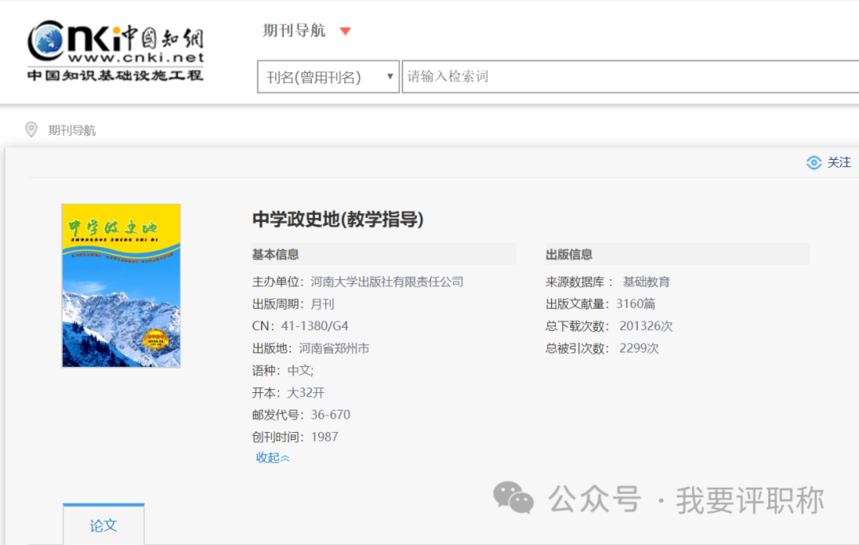Select the 总下载次数 value 201326次
This screenshot has height=545, width=859.
(646, 326)
